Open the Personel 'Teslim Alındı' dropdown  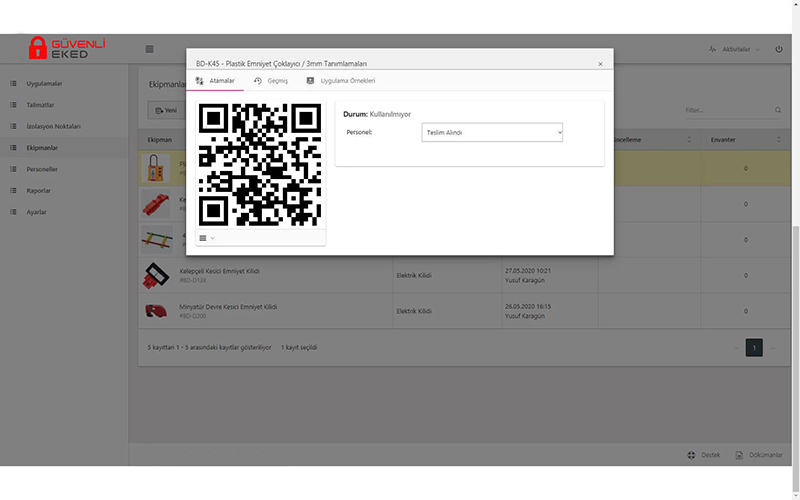pos(493,132)
